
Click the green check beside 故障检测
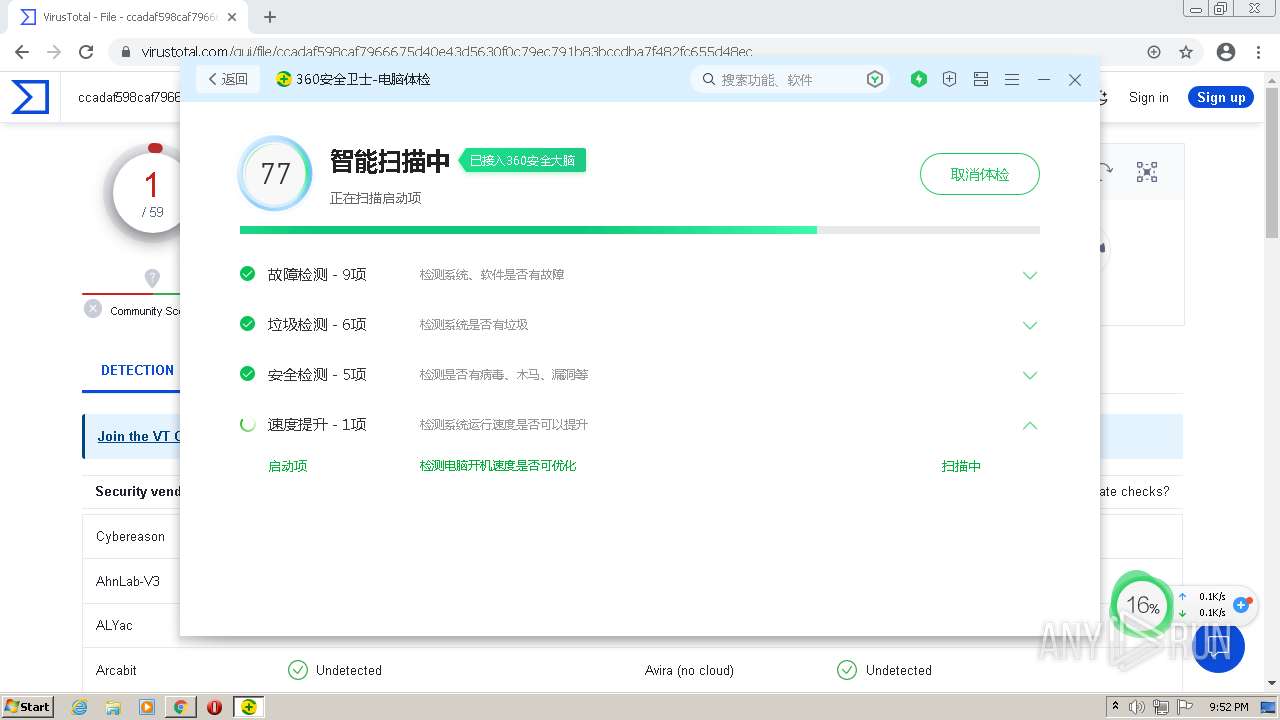[x=248, y=273]
